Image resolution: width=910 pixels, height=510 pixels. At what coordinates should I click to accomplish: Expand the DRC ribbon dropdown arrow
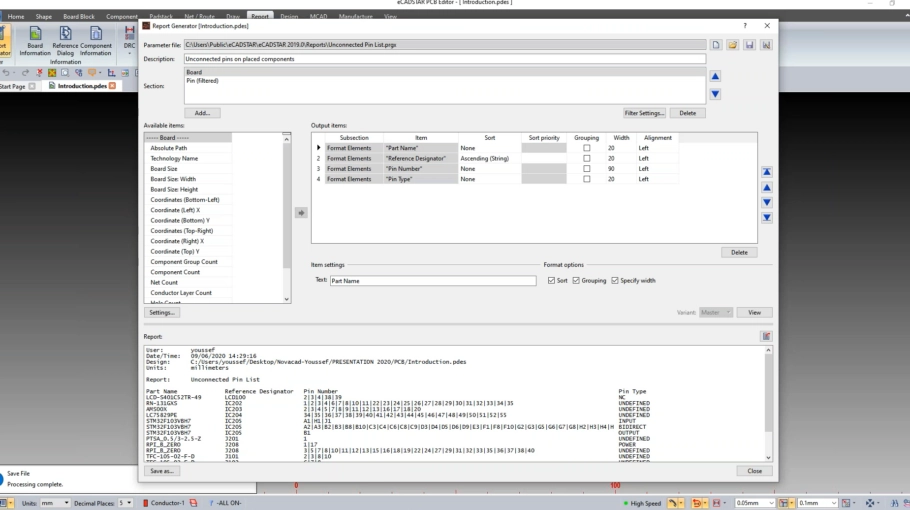point(129,53)
